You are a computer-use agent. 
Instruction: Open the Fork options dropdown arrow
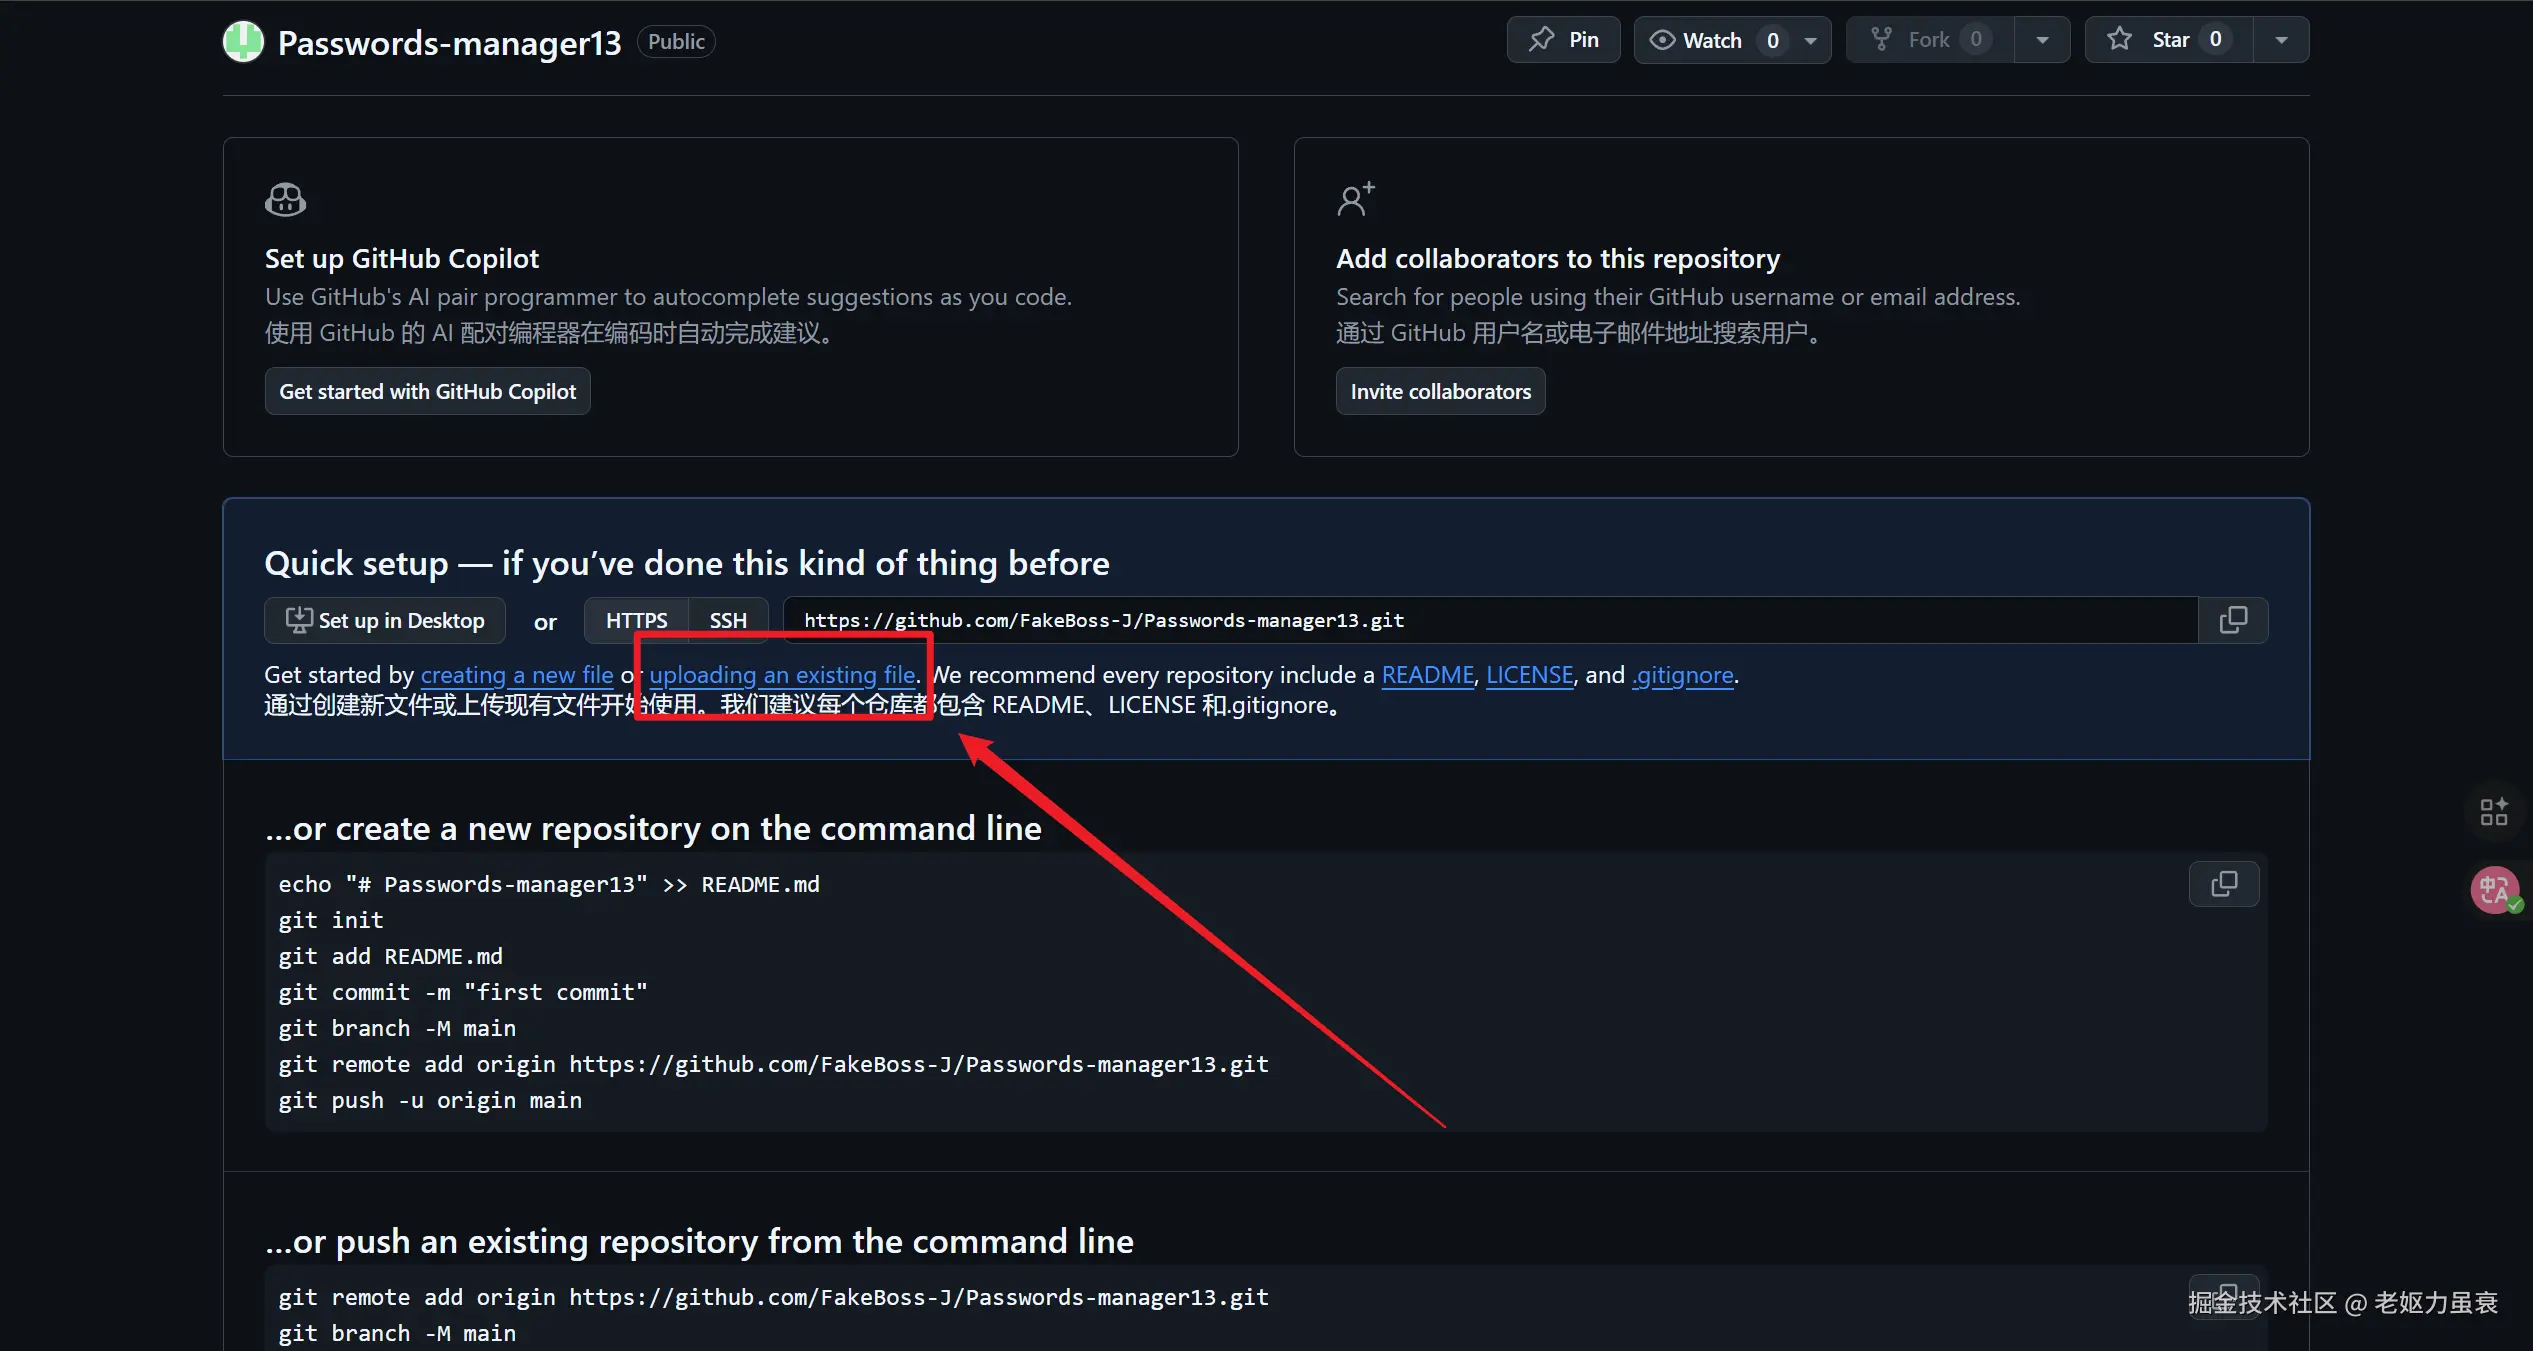(2042, 41)
